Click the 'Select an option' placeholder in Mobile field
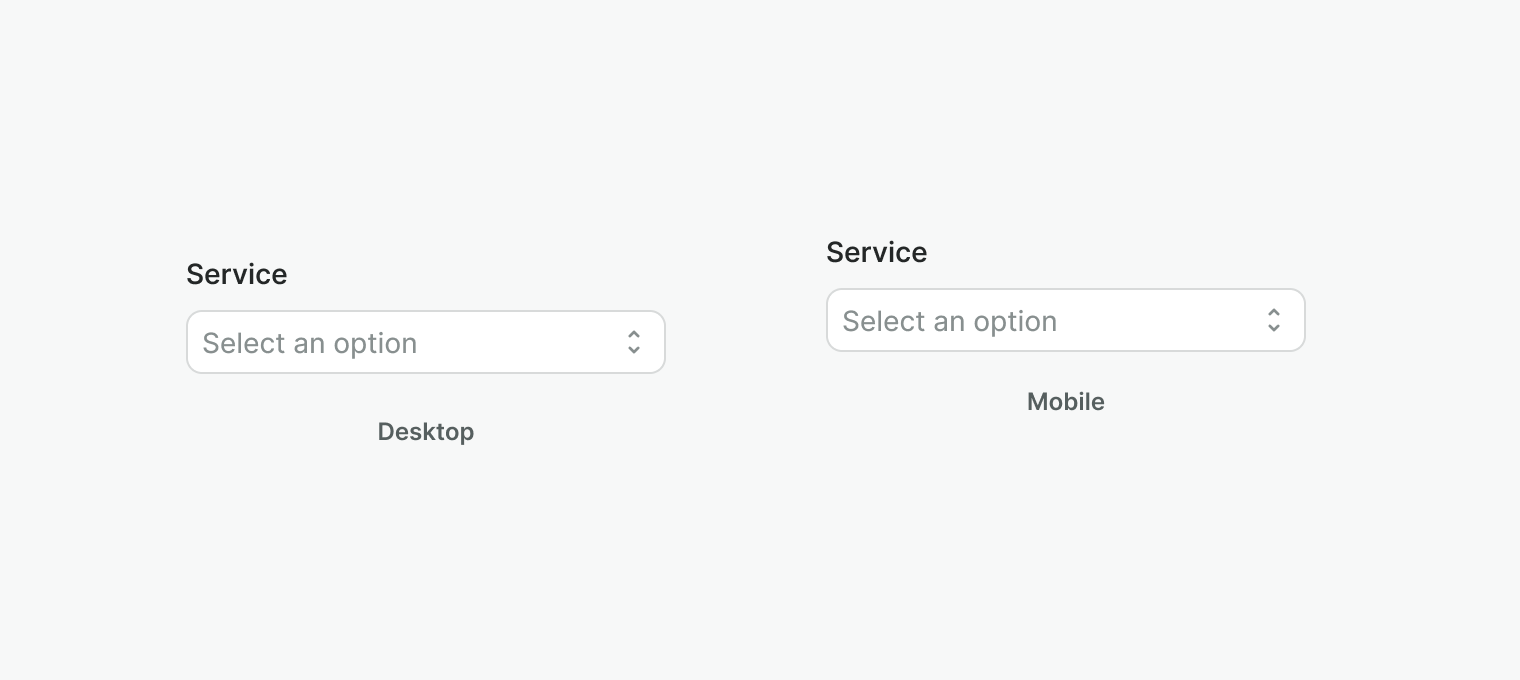This screenshot has width=1520, height=680. pos(950,321)
